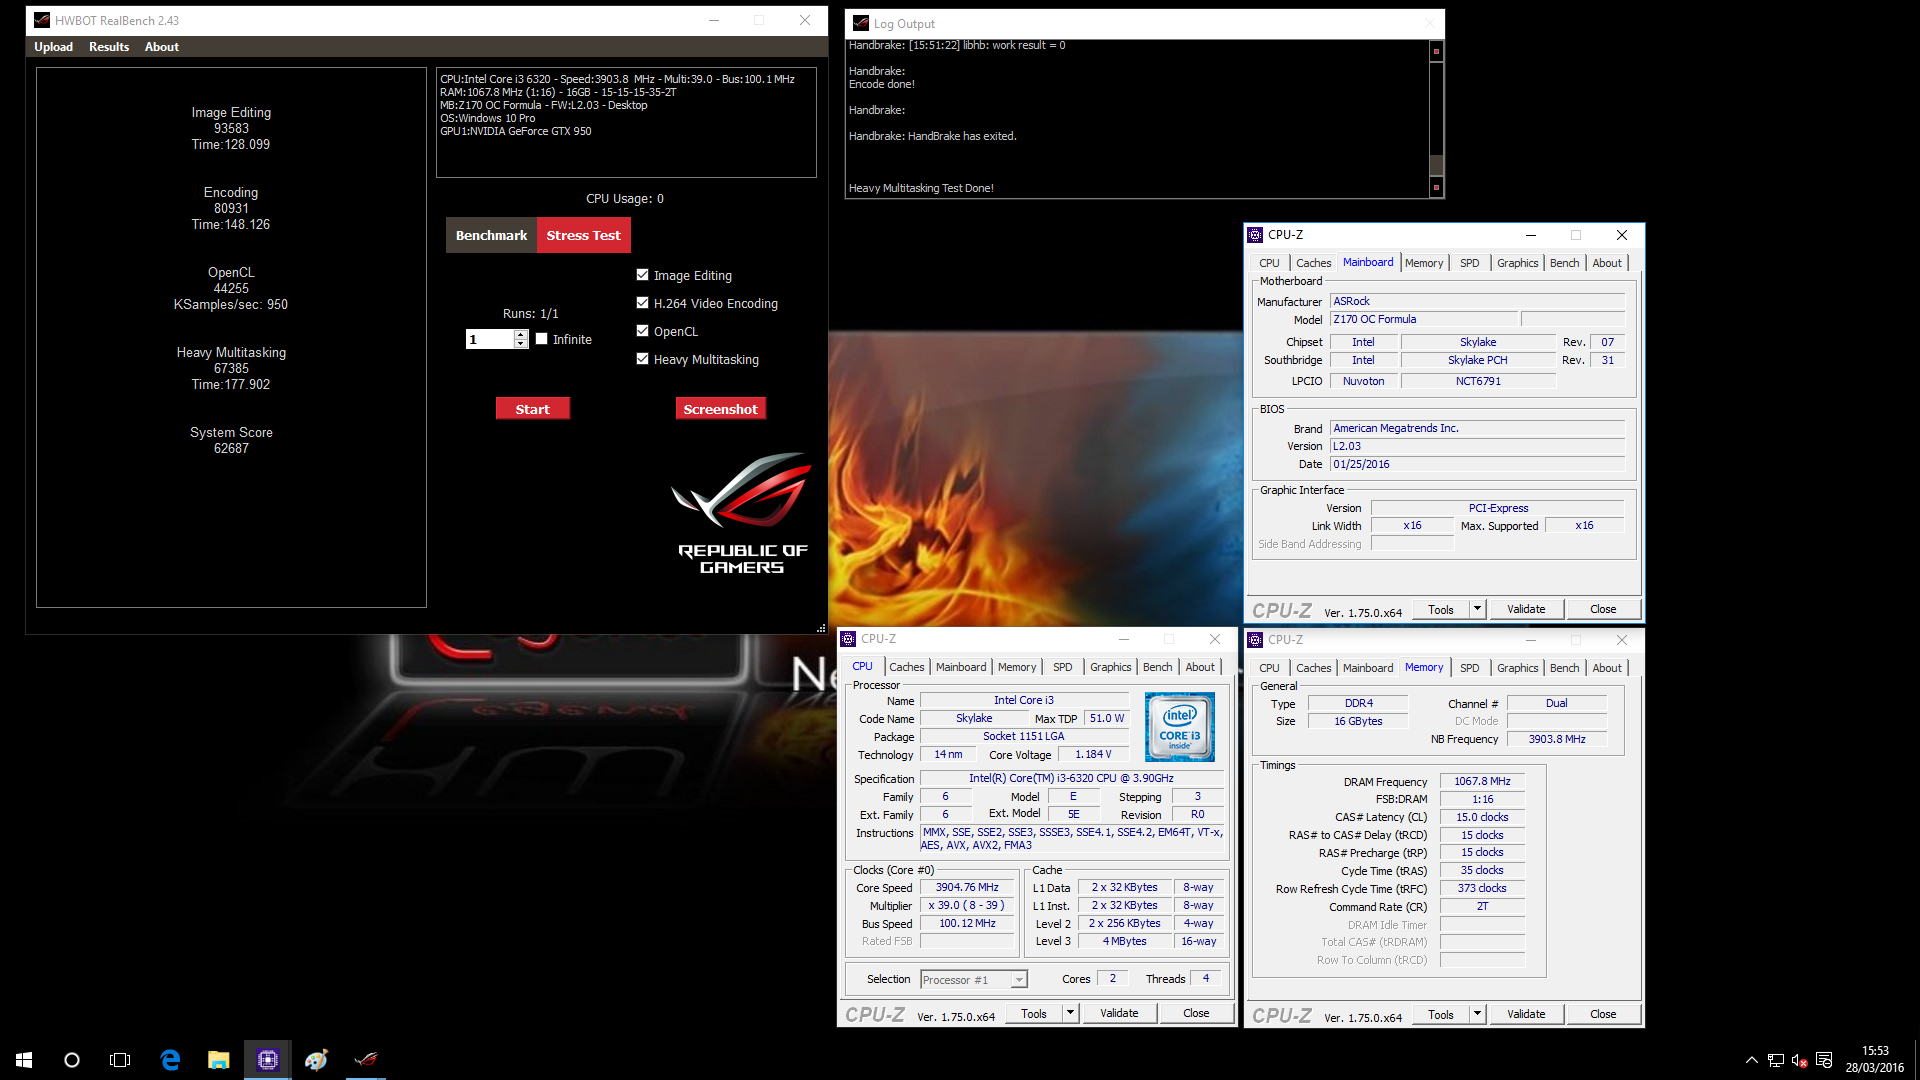Click Log Output scroll up arrow

click(x=1436, y=51)
